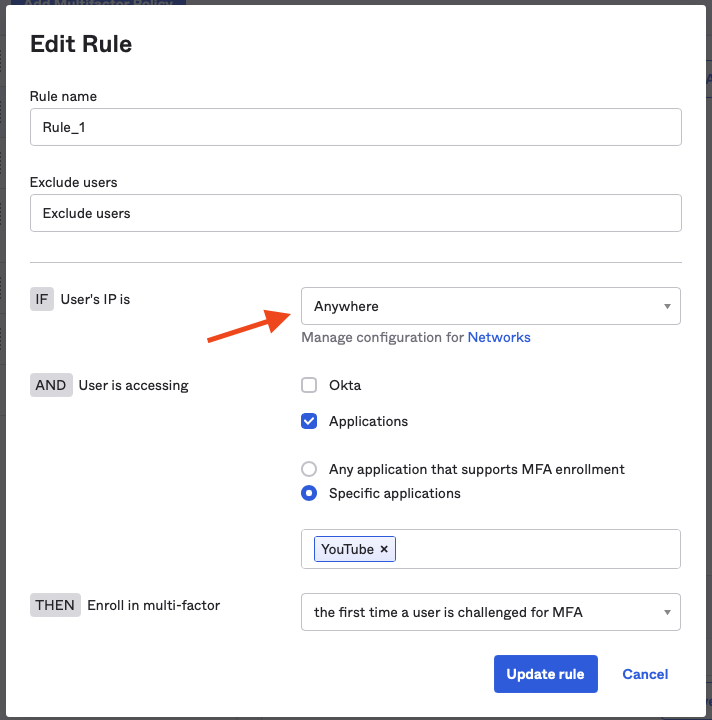The width and height of the screenshot is (712, 720).
Task: Click the AND condition badge
Action: click(x=51, y=385)
